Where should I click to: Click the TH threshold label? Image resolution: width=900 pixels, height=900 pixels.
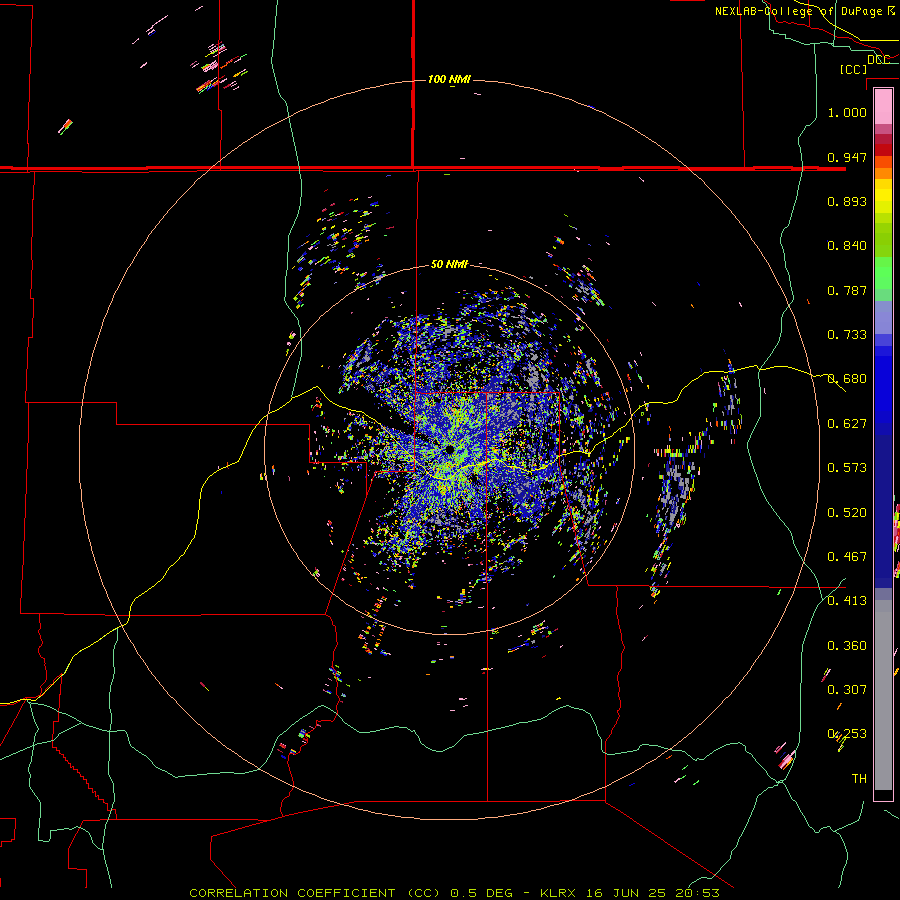click(859, 779)
